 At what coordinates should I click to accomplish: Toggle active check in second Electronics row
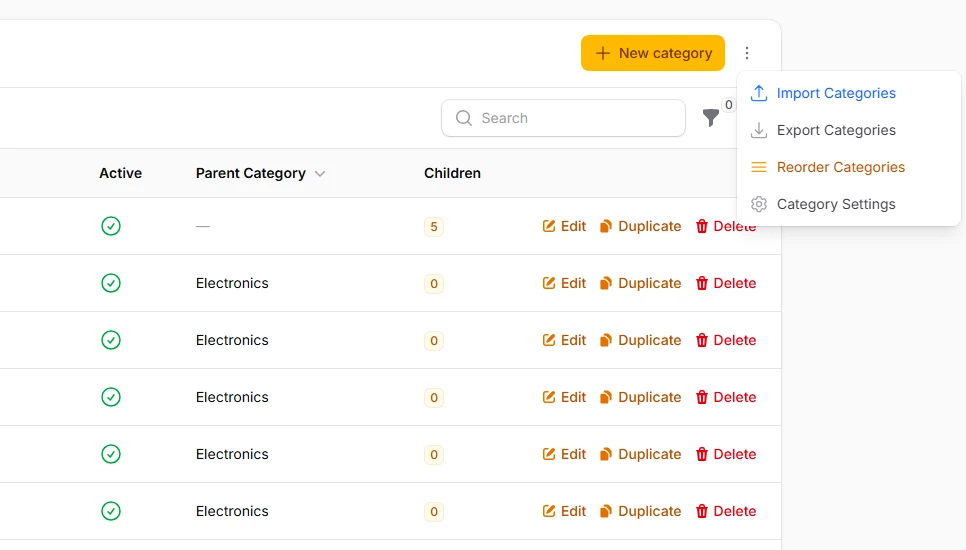pos(111,340)
